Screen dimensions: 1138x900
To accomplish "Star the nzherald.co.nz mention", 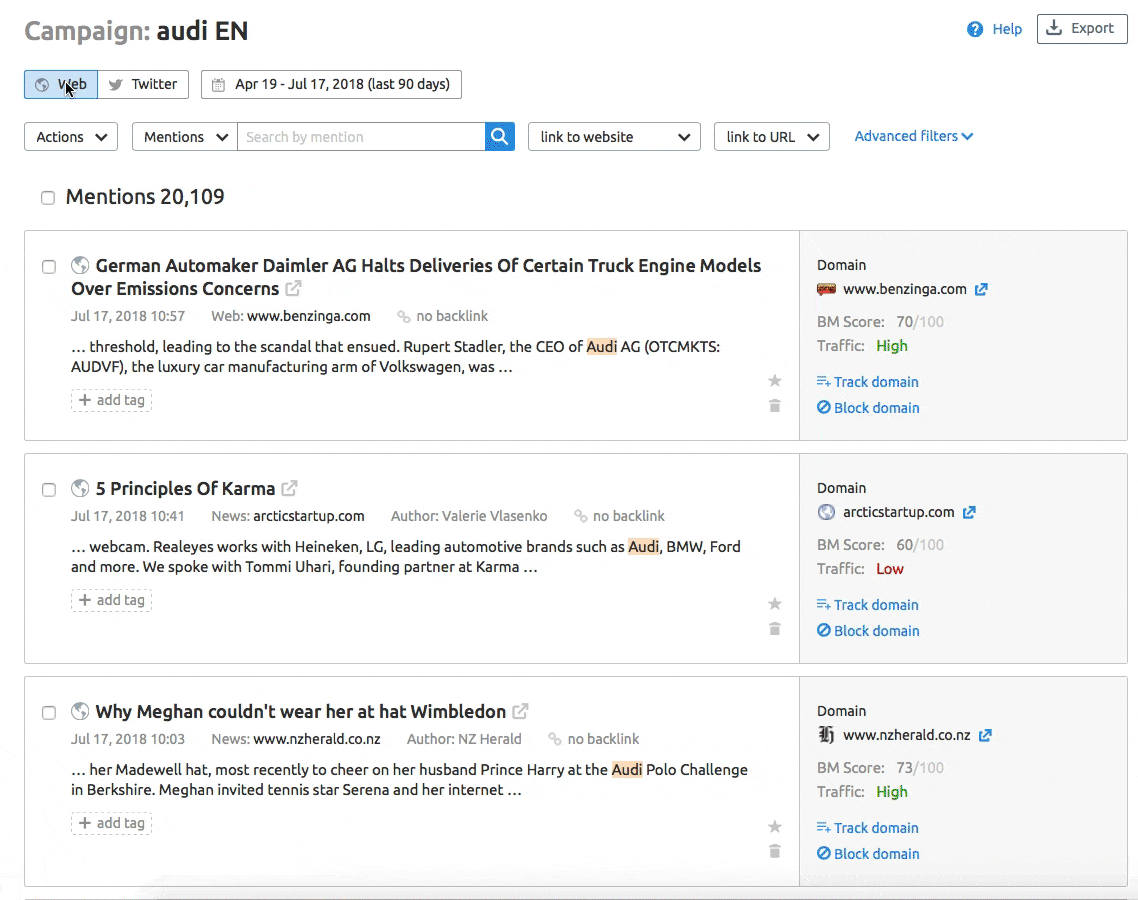I will (774, 826).
